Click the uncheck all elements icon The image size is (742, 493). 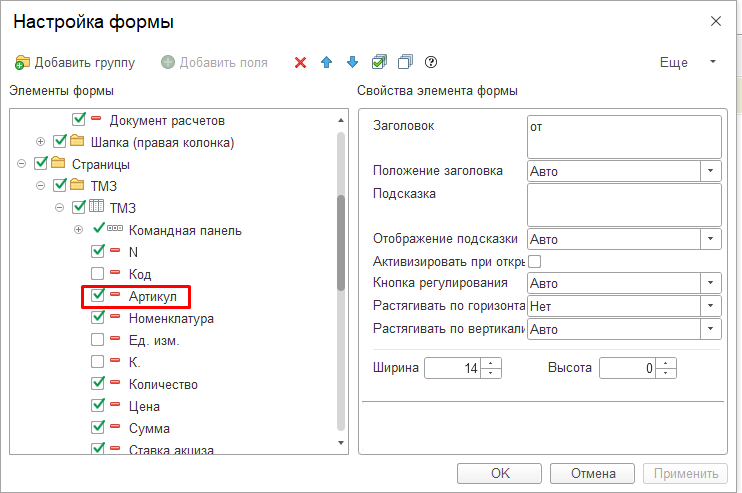pyautogui.click(x=405, y=63)
